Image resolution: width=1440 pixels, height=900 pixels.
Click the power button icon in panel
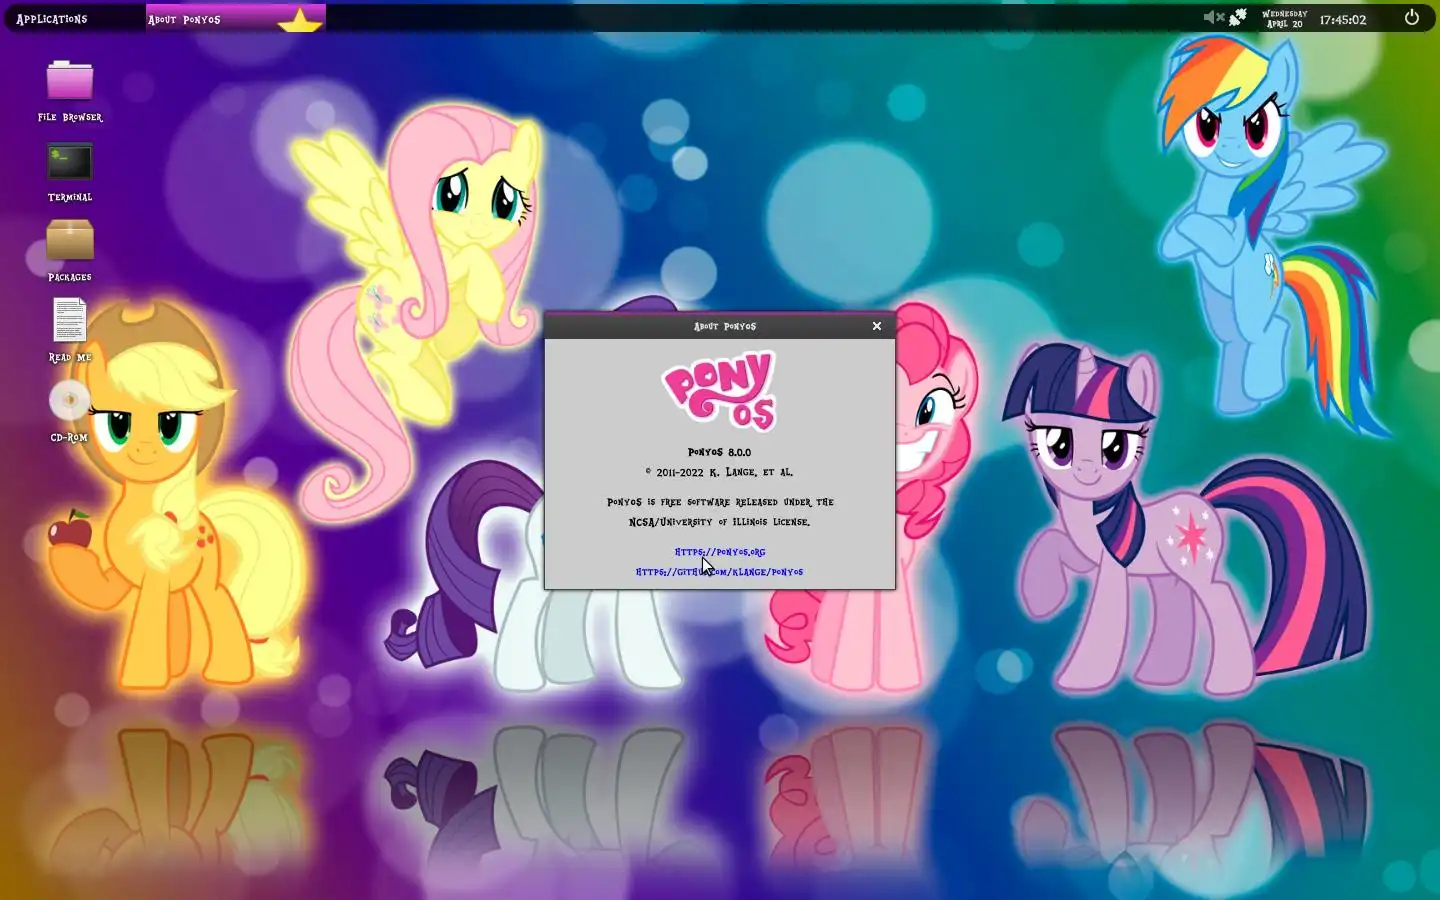tap(1412, 17)
